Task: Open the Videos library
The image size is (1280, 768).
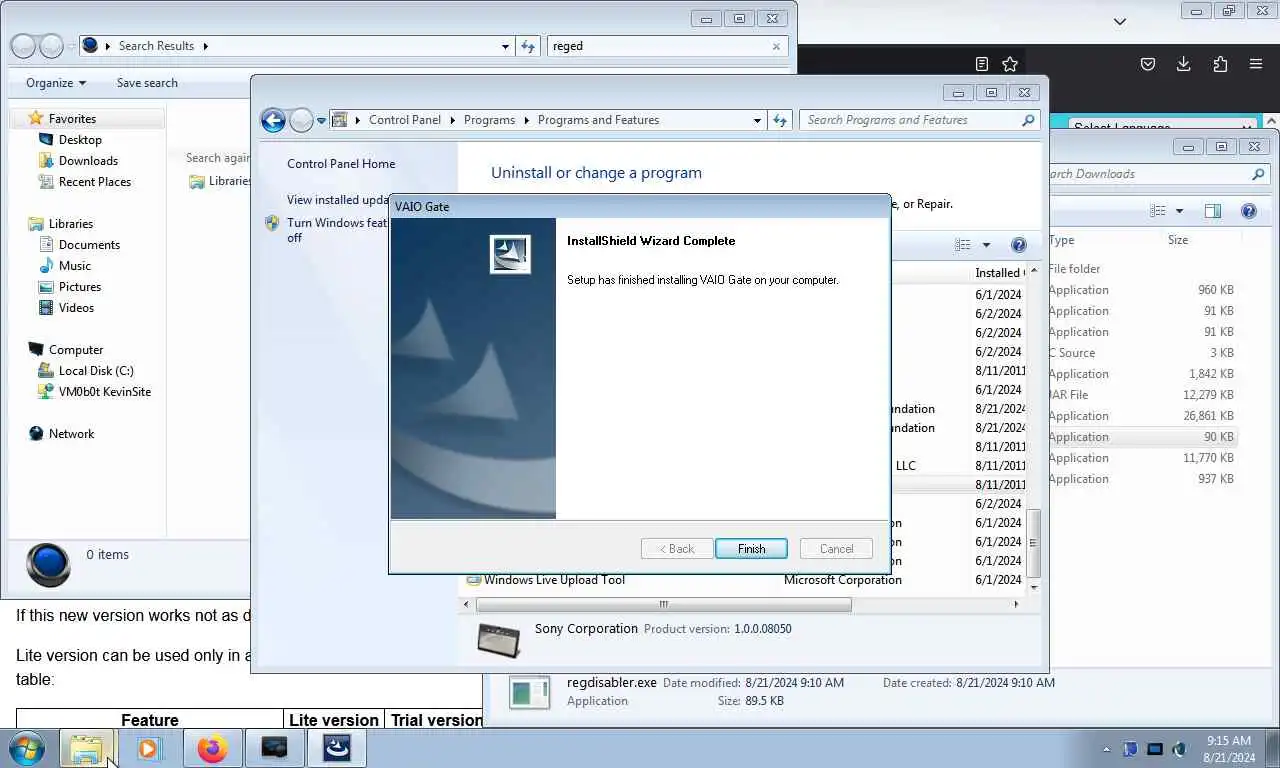Action: pyautogui.click(x=76, y=308)
